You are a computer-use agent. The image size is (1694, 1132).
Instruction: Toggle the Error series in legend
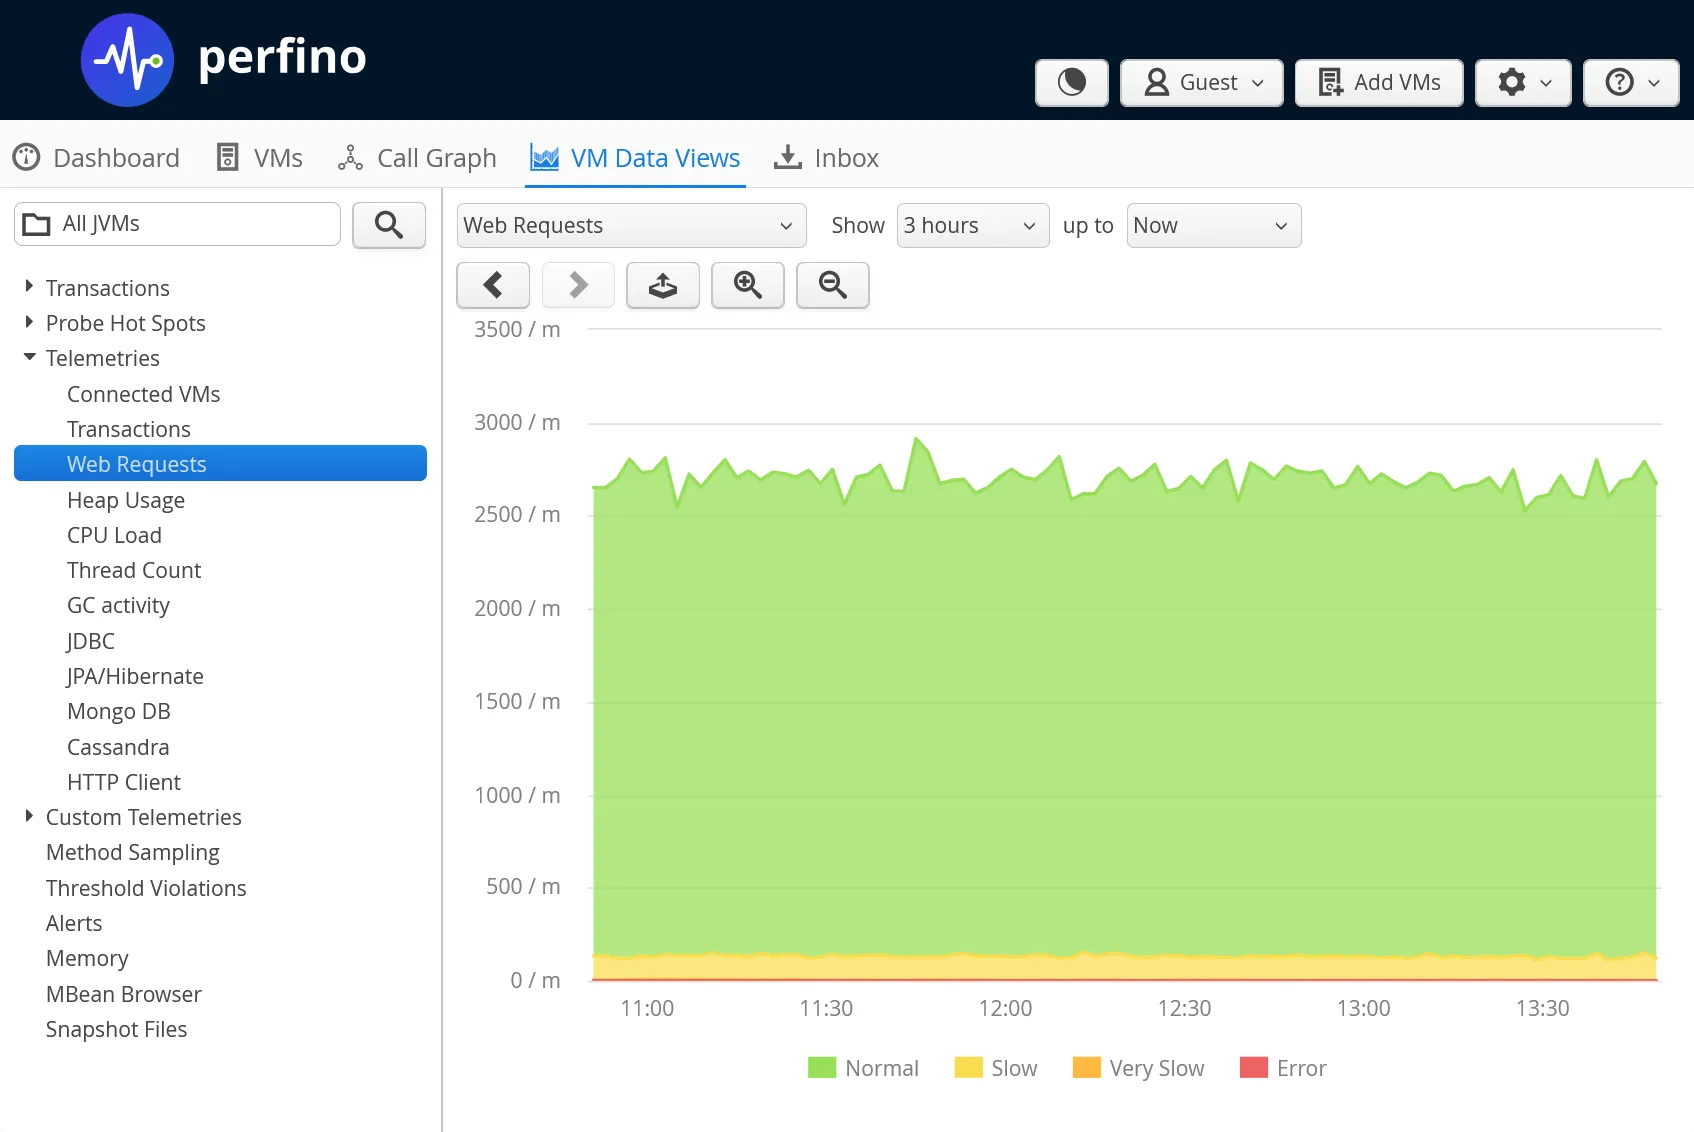(x=1284, y=1068)
